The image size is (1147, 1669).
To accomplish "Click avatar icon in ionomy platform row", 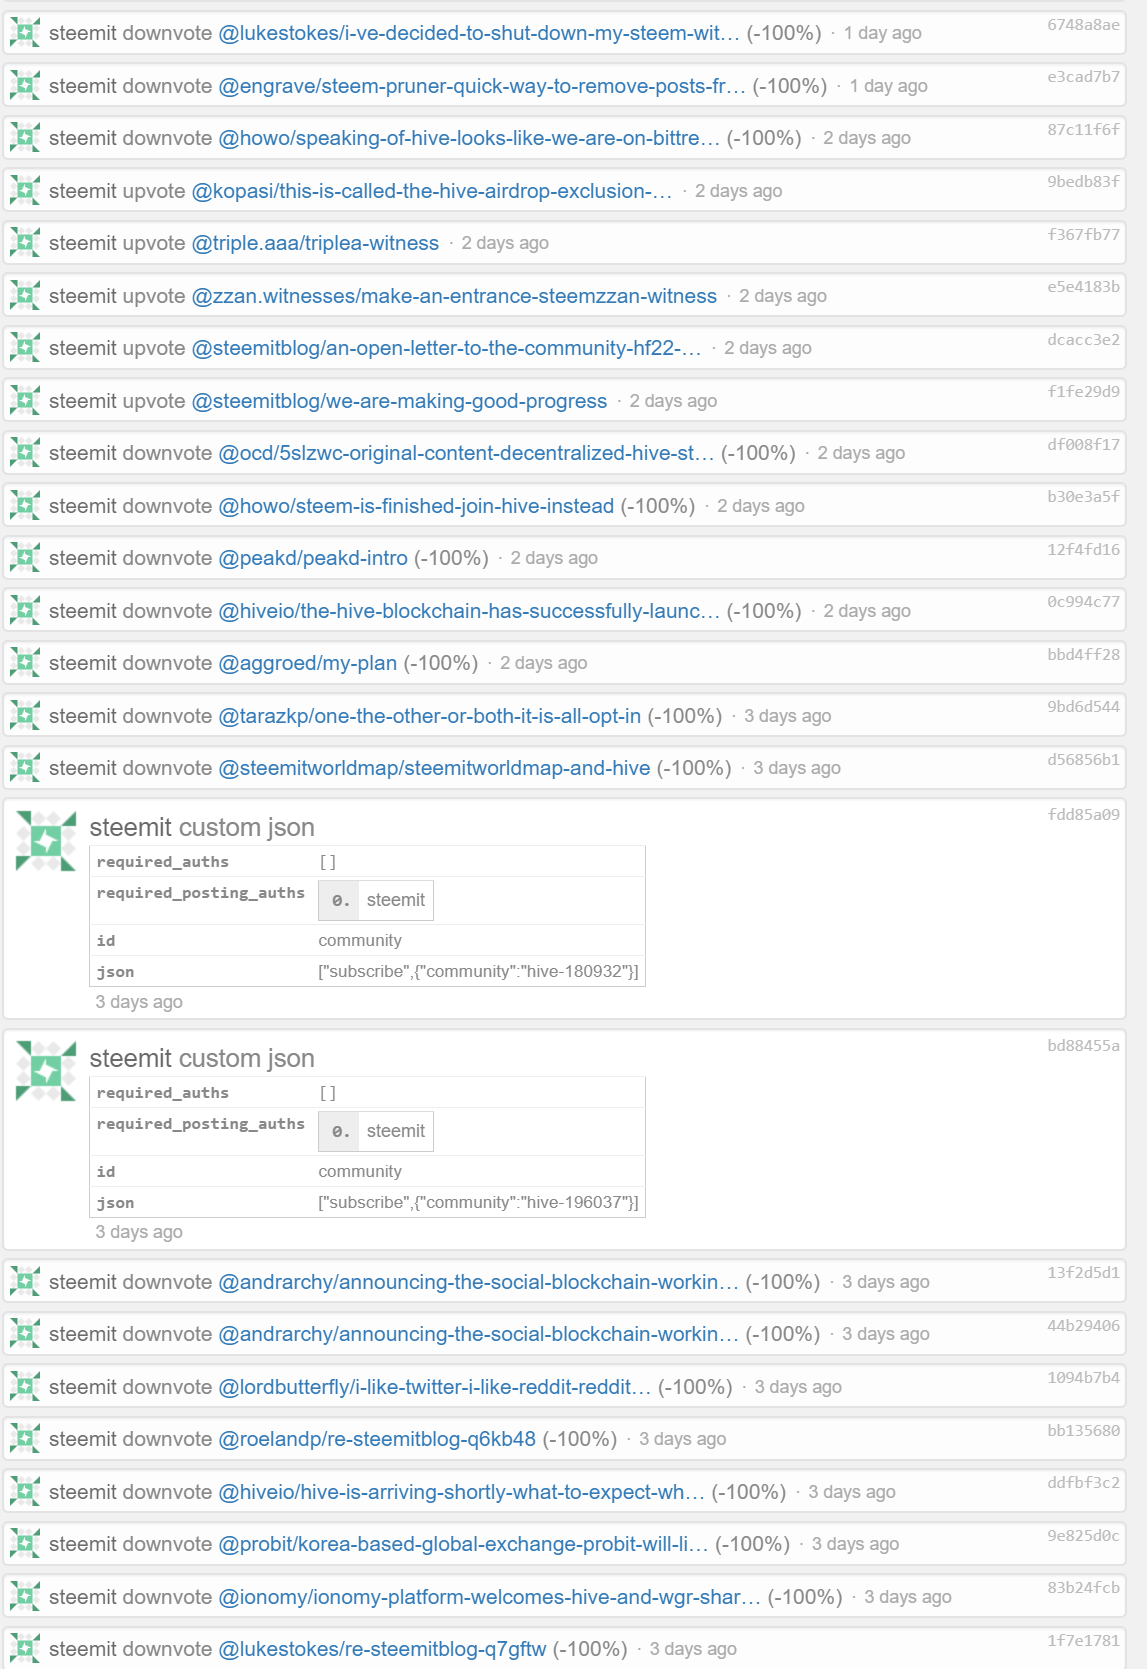I will click(25, 1597).
